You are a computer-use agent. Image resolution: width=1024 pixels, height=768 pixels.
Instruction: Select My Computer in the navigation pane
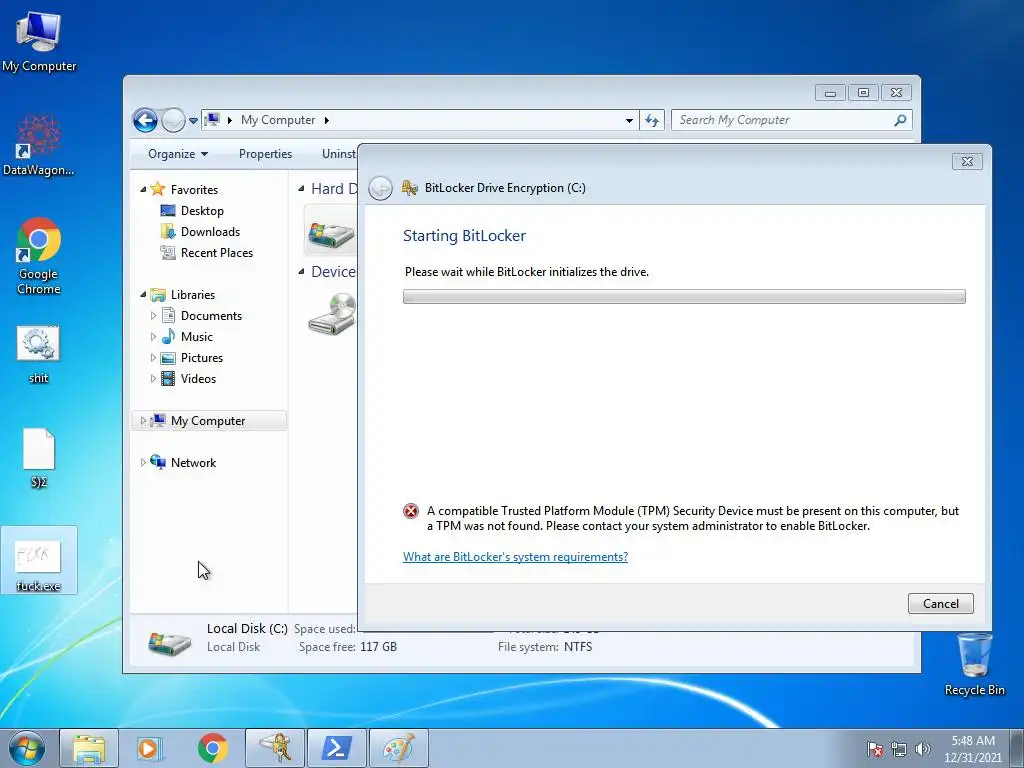point(208,421)
